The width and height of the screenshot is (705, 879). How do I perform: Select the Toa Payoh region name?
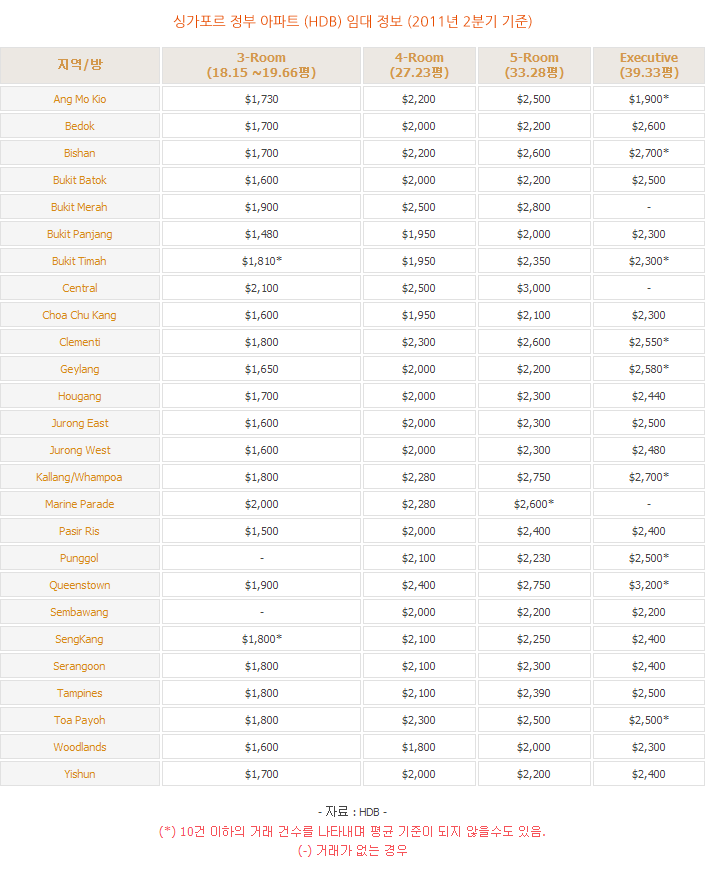[x=80, y=720]
